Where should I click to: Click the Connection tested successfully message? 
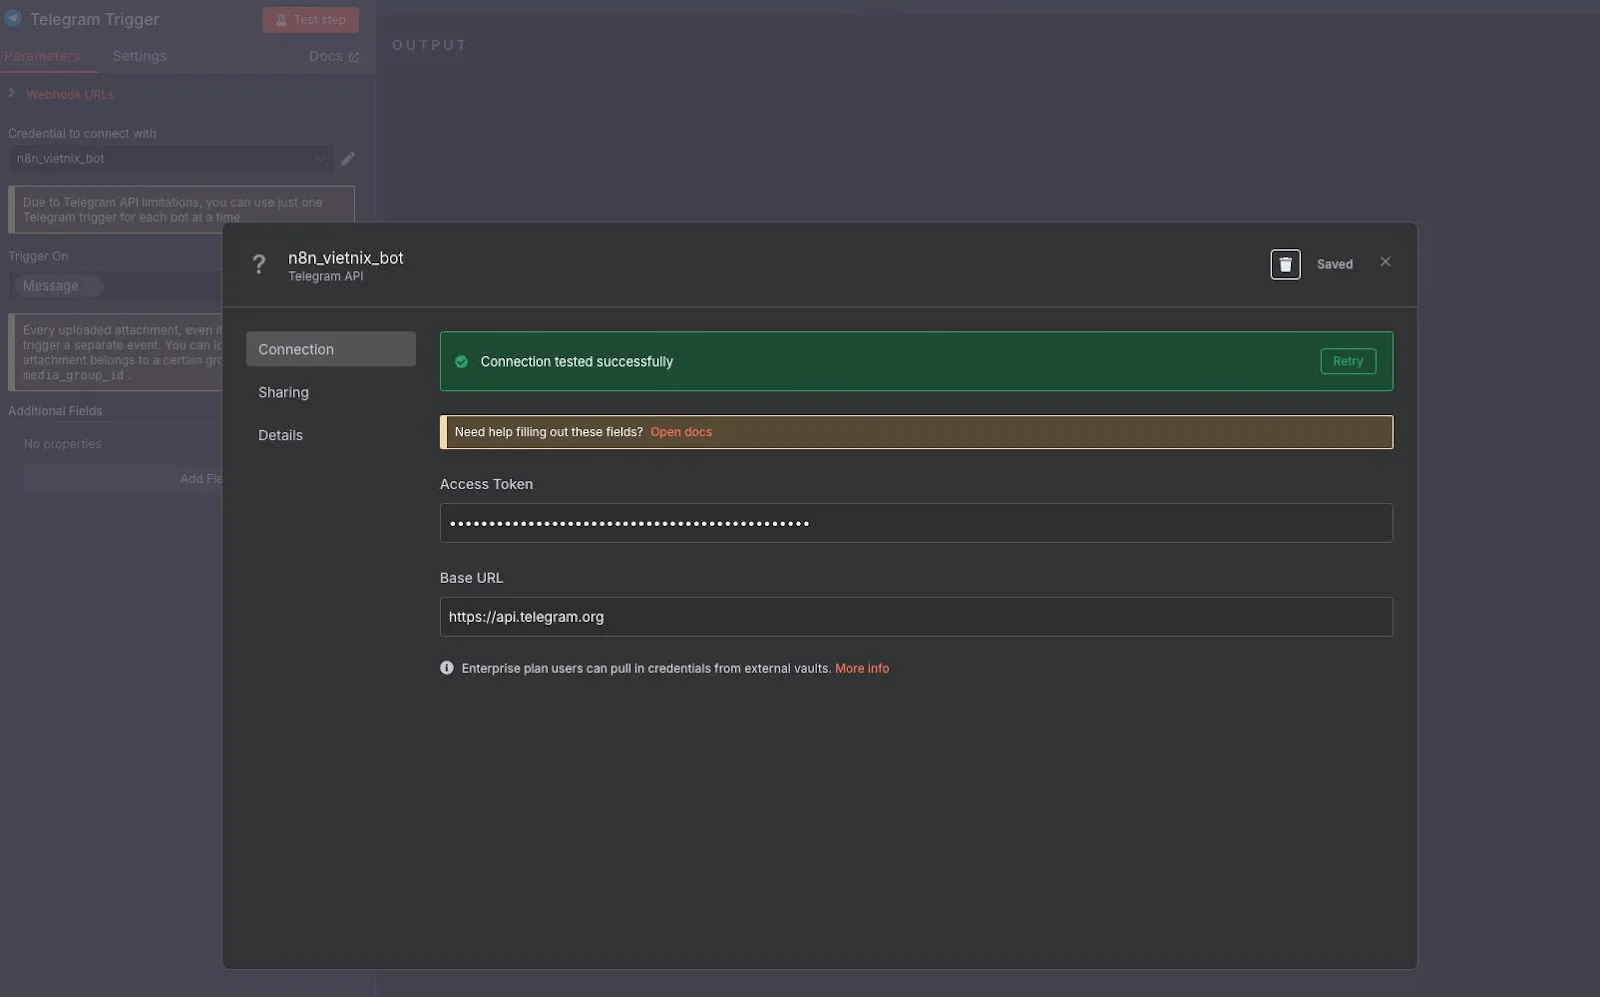(576, 361)
